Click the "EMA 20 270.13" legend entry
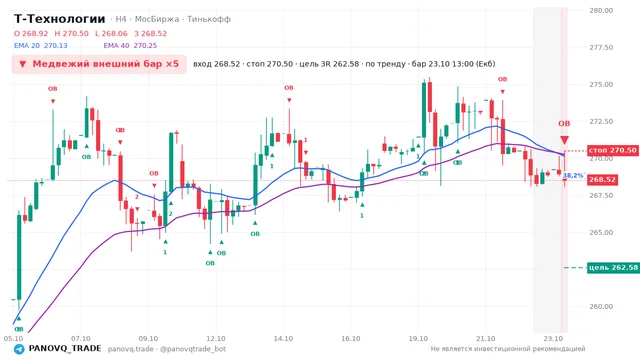Screen dimensions: 640x360 click(x=41, y=45)
